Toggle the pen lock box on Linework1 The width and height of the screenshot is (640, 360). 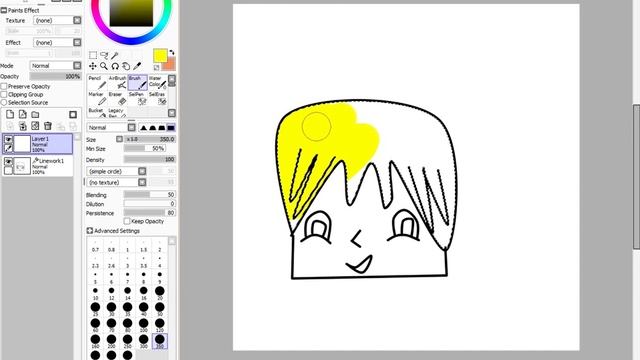[8, 170]
